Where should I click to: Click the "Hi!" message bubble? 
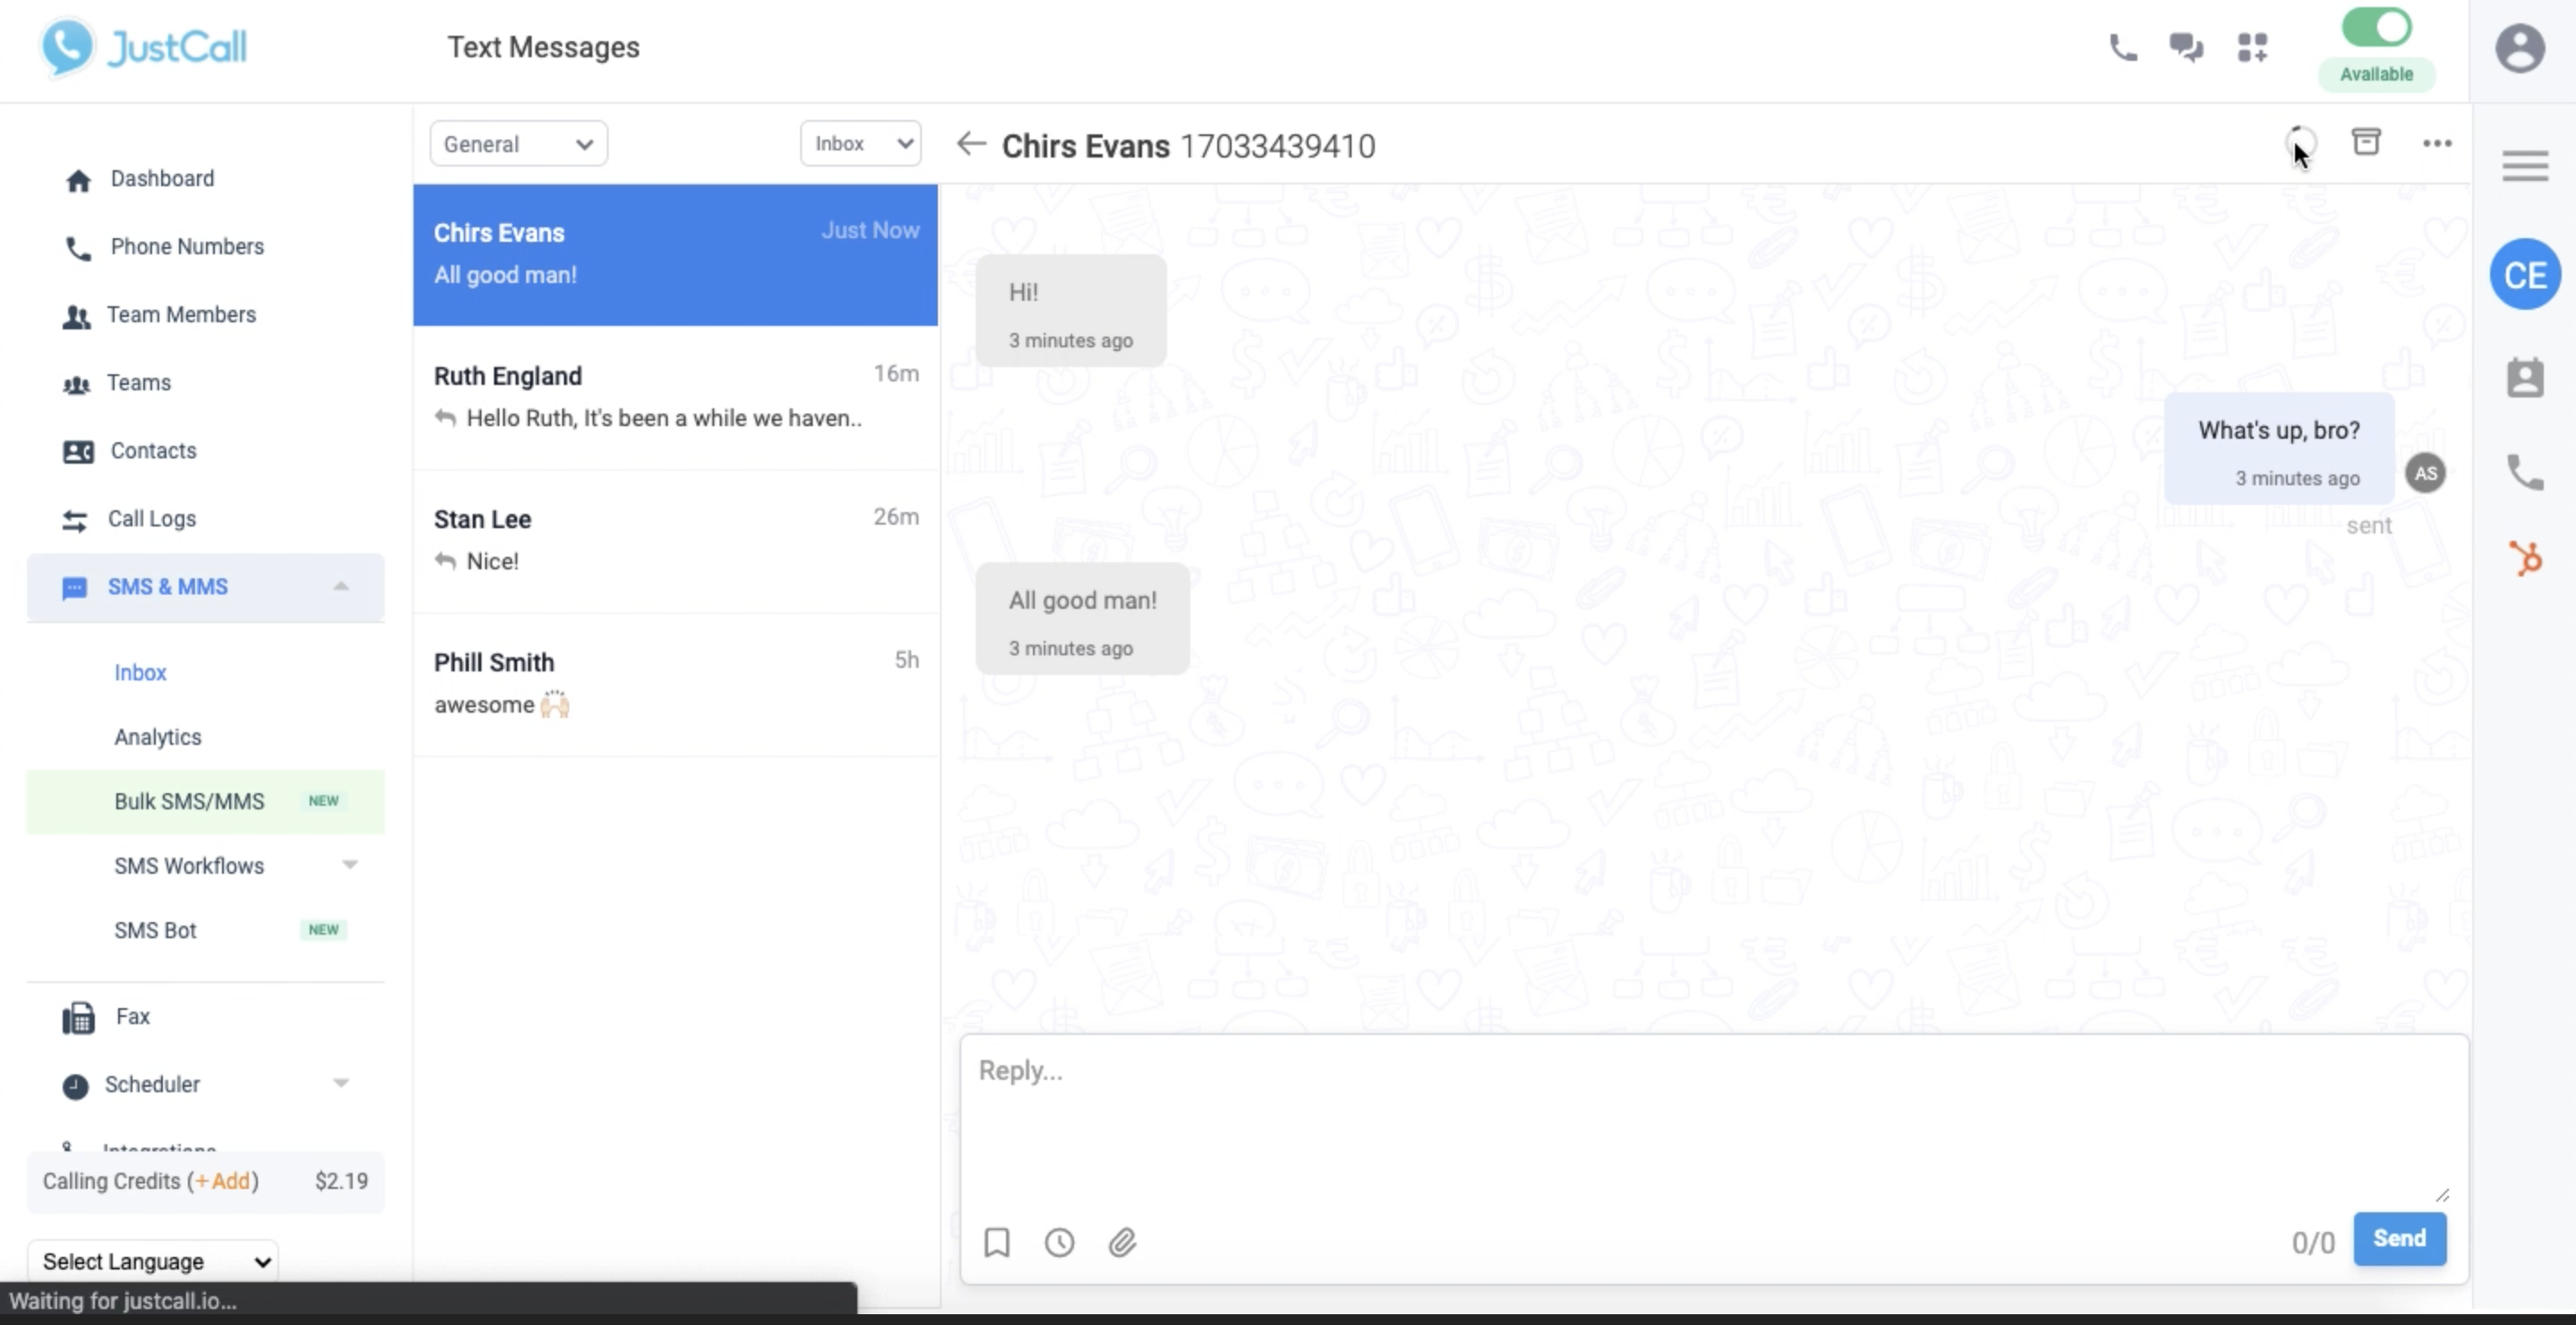1070,310
